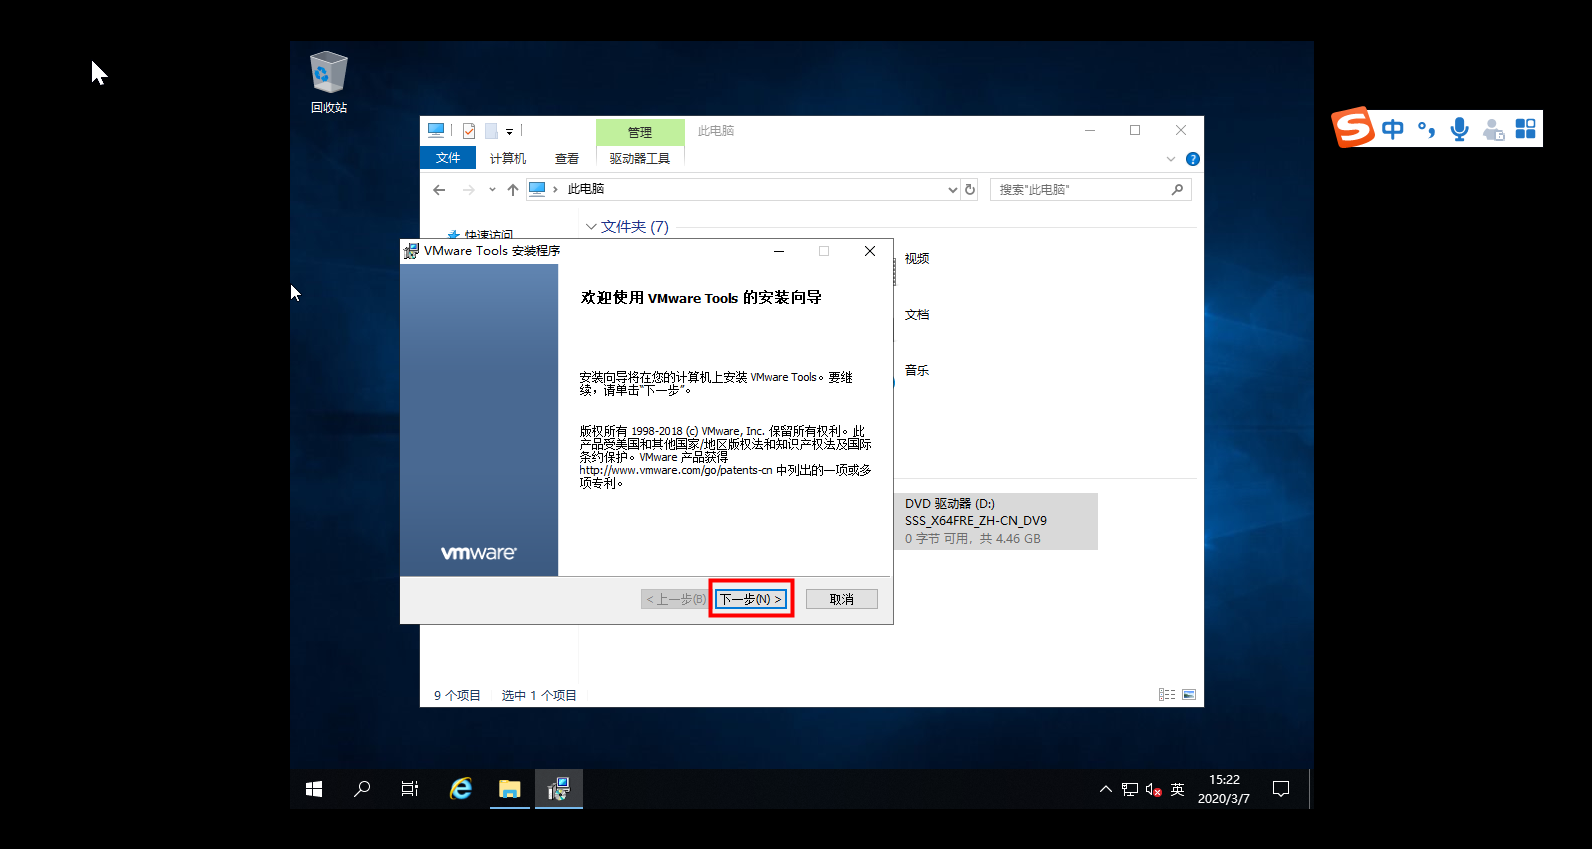Click the new folder quick access icon
The width and height of the screenshot is (1592, 849).
coord(491,131)
